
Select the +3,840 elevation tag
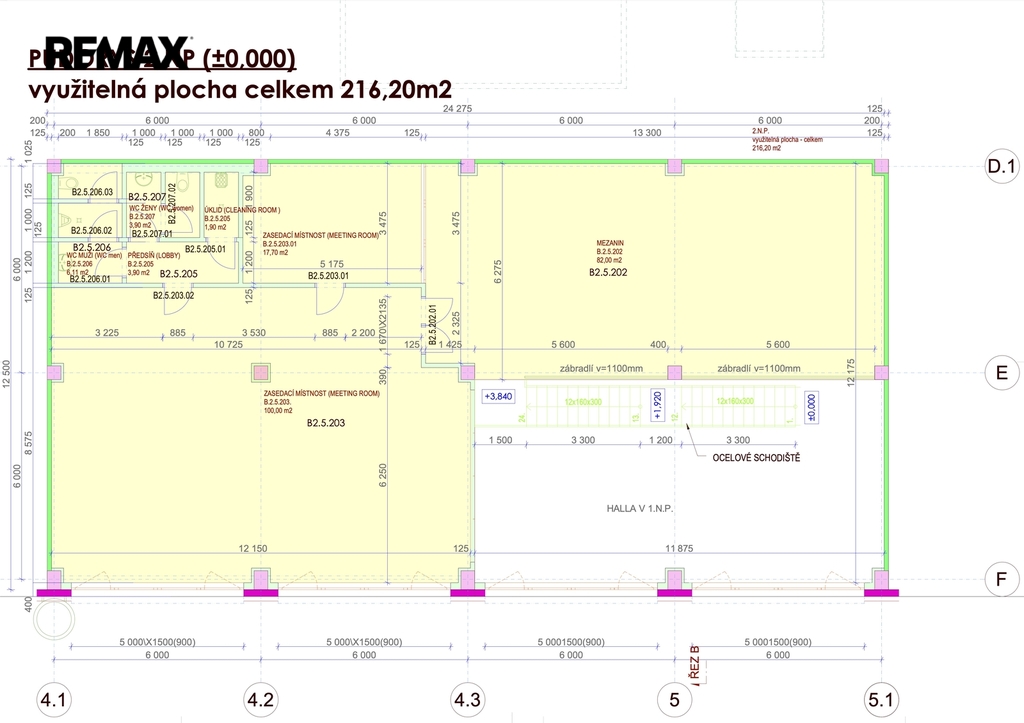pyautogui.click(x=497, y=397)
